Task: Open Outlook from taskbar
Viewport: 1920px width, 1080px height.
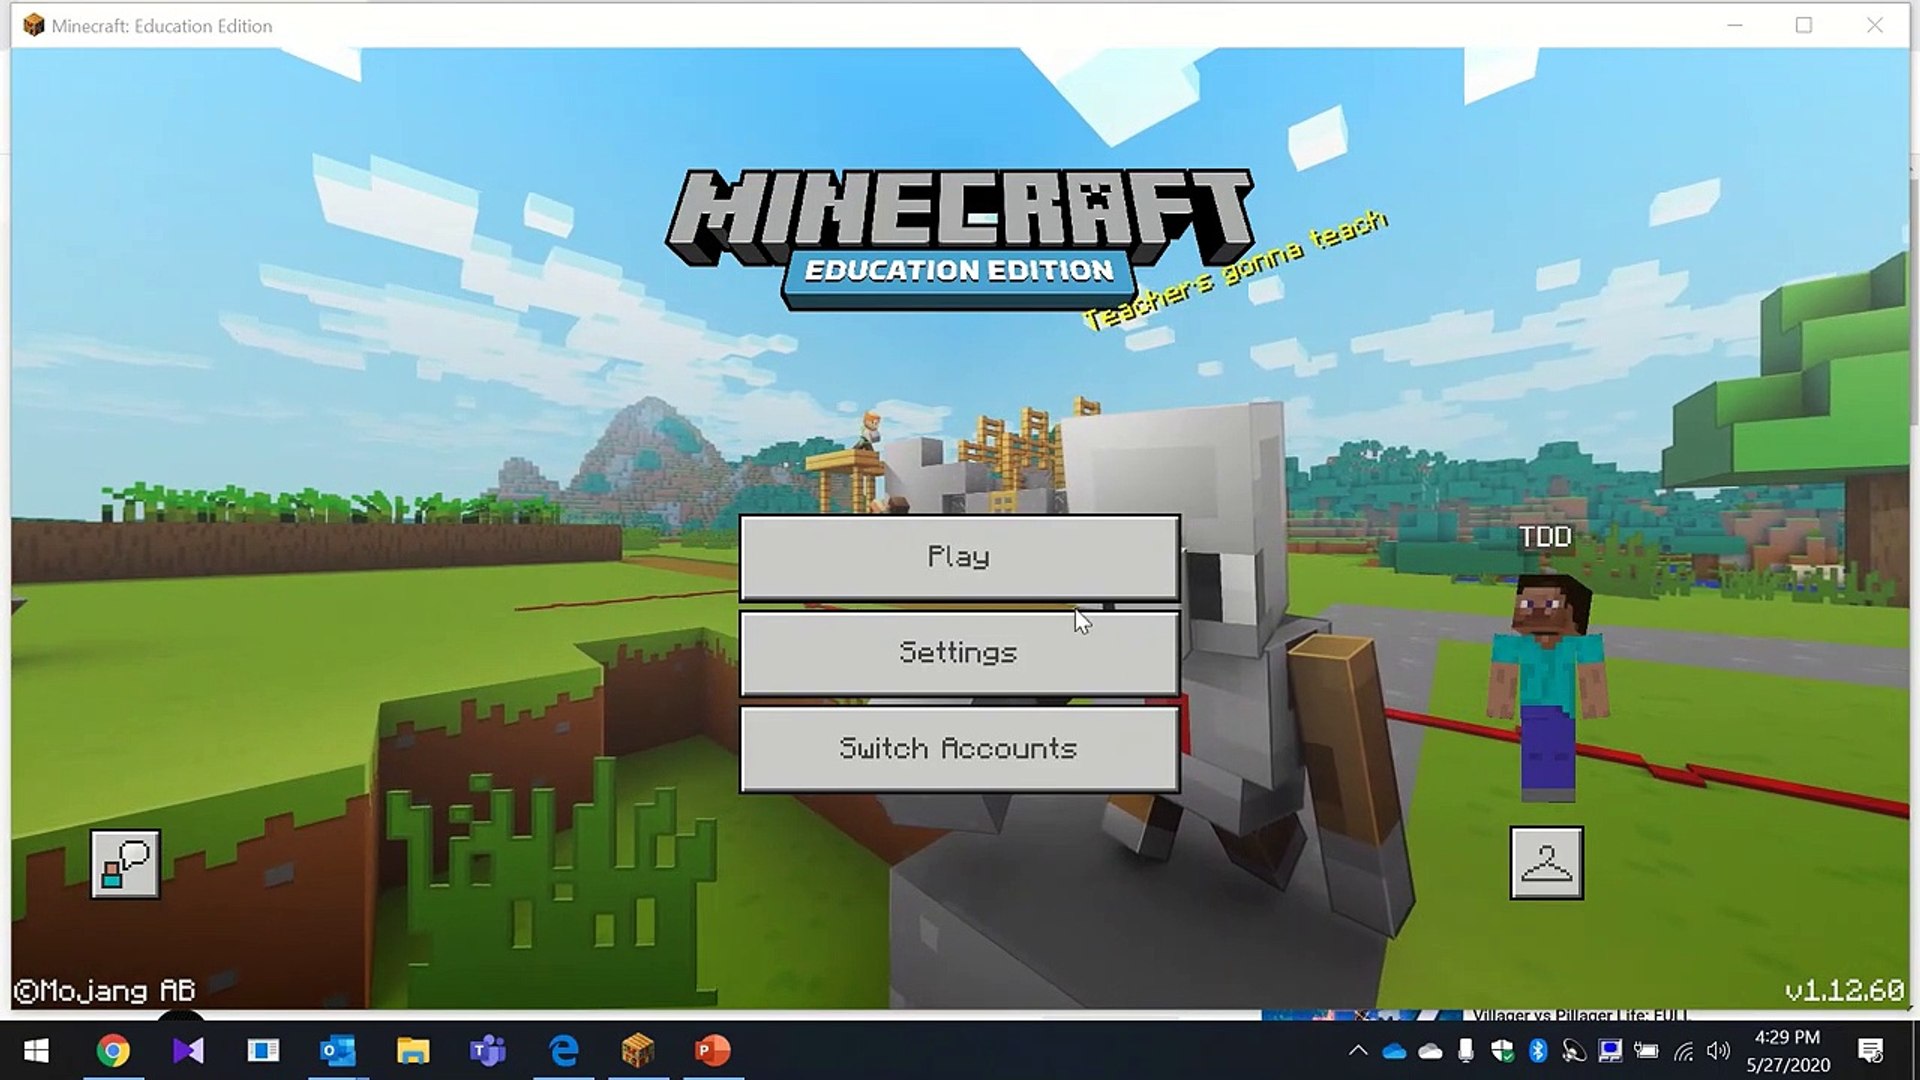Action: tap(337, 1051)
